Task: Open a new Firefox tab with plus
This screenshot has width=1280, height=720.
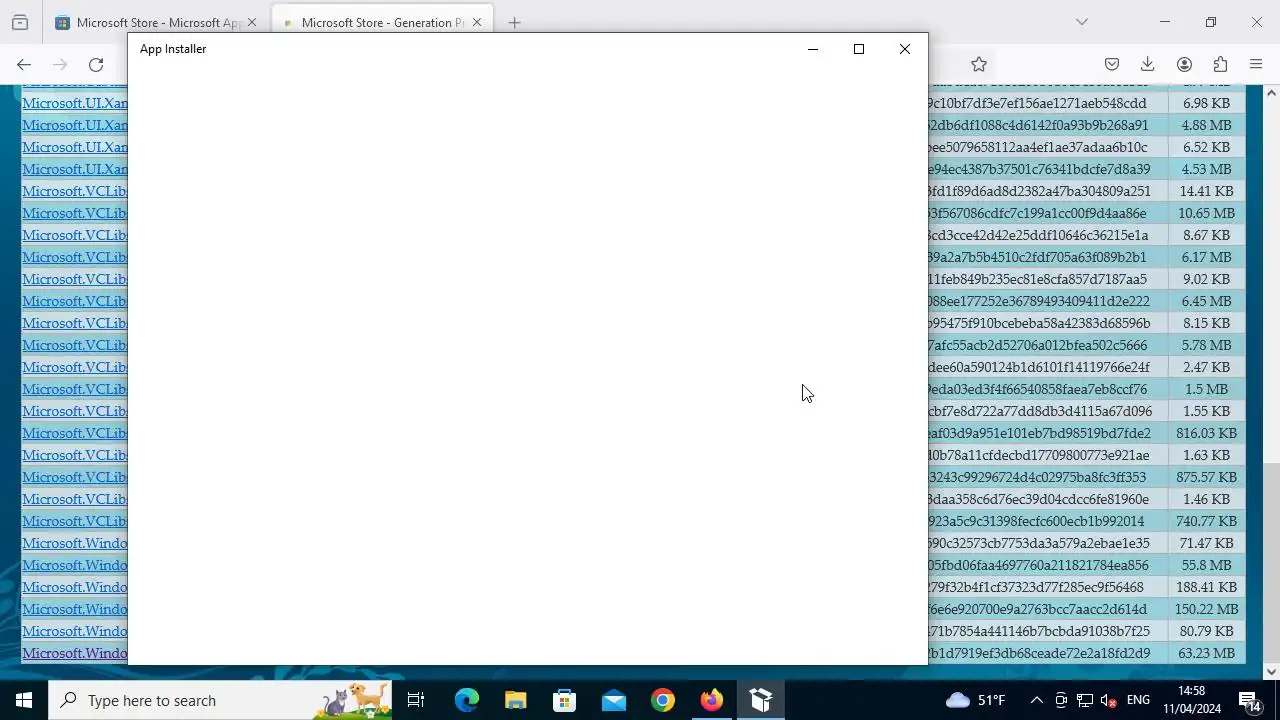Action: tap(514, 22)
